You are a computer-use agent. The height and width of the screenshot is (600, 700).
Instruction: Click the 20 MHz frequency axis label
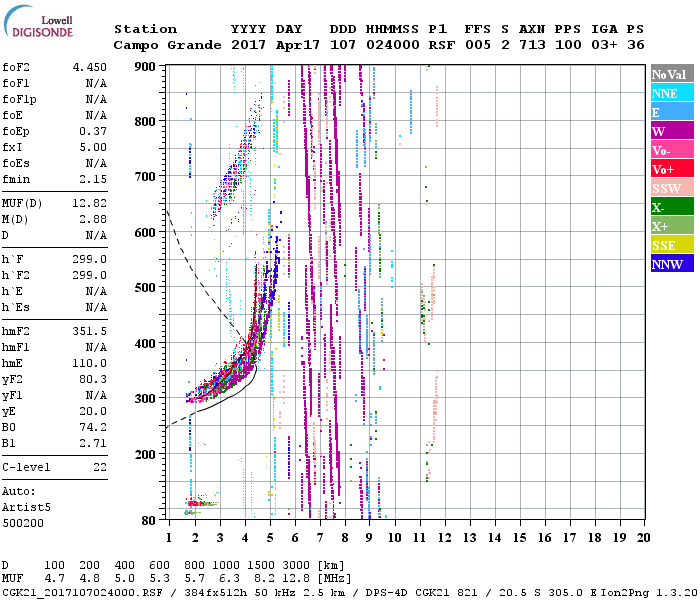click(x=643, y=537)
